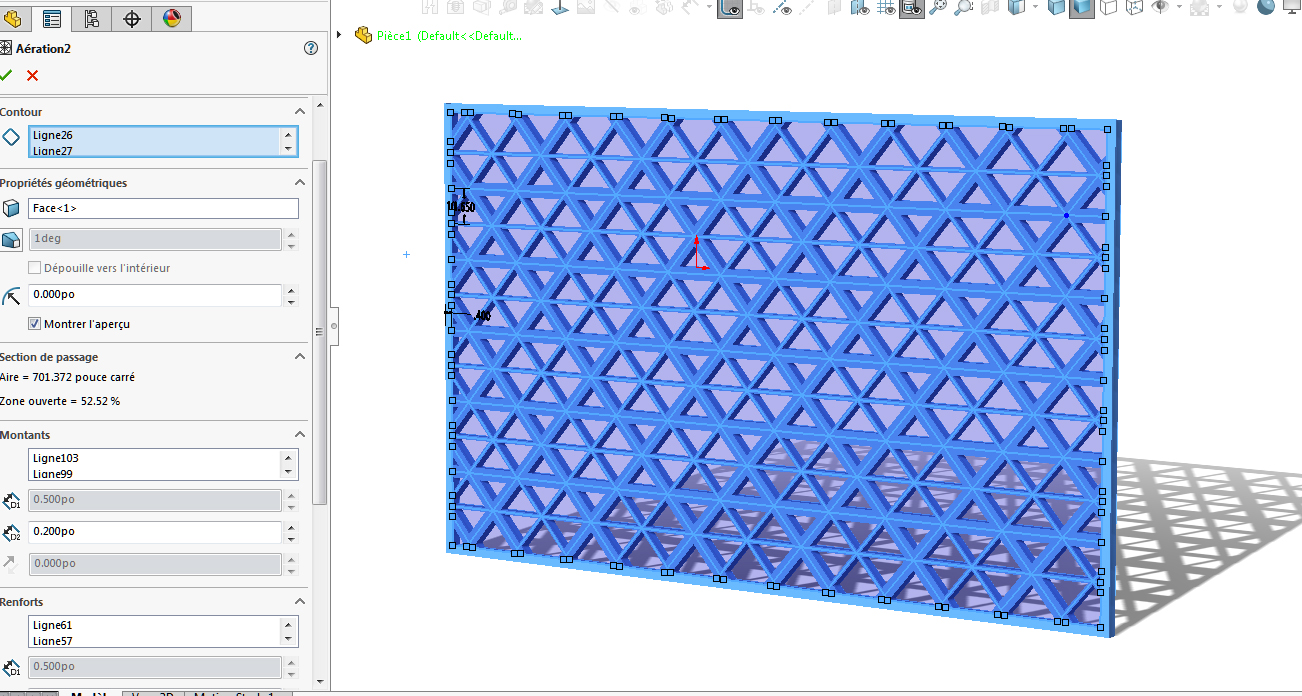This screenshot has height=696, width=1302.
Task: Select Ligne26 in the Contour list
Action: [x=53, y=135]
